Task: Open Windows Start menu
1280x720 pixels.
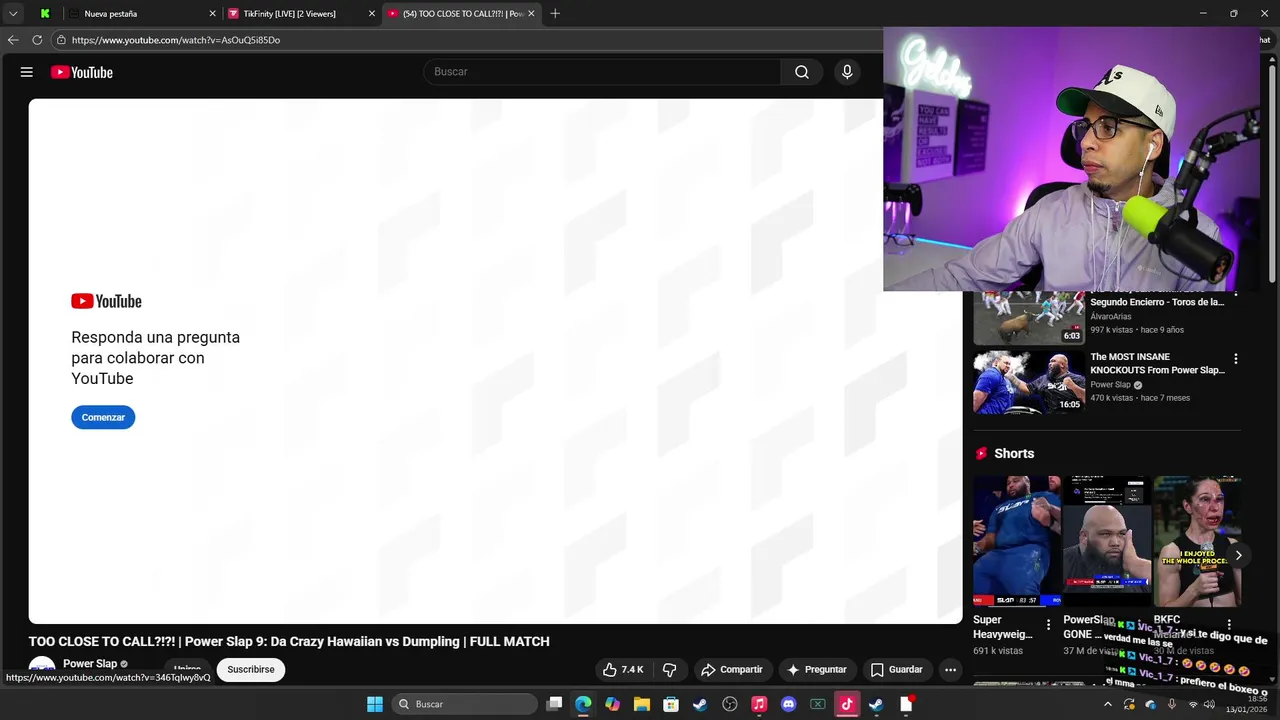Action: [x=375, y=704]
